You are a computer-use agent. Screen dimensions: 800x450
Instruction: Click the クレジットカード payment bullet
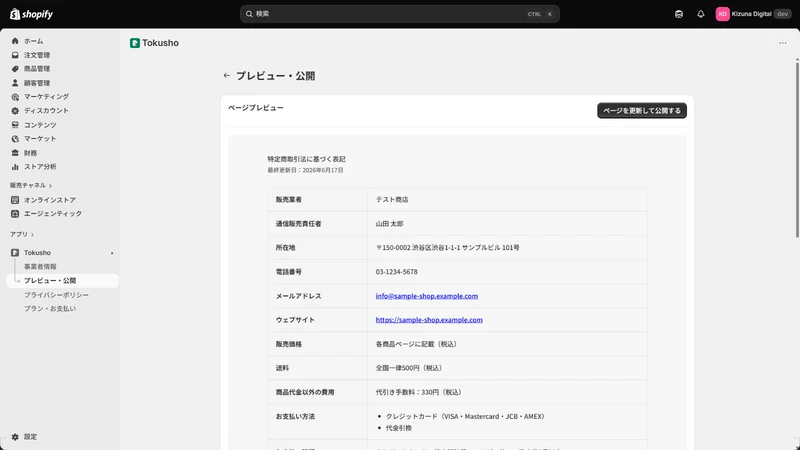click(465, 416)
